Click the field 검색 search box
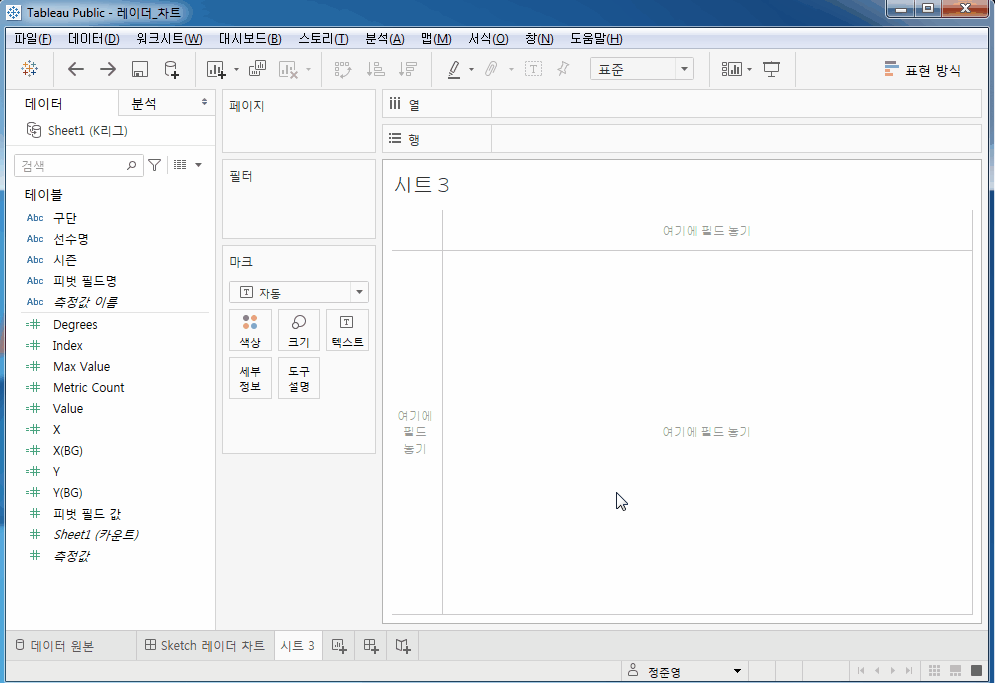Viewport: 995px width, 683px height. (78, 166)
